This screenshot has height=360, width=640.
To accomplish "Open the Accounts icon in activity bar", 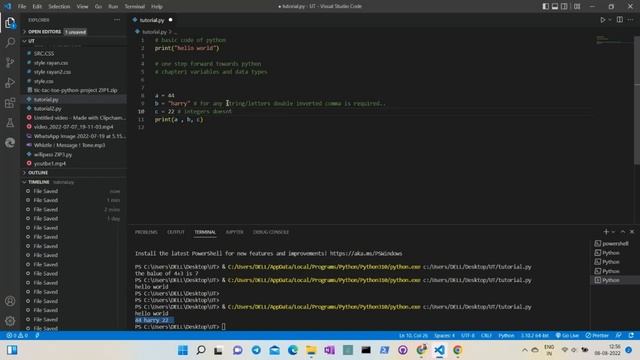I will [10, 301].
